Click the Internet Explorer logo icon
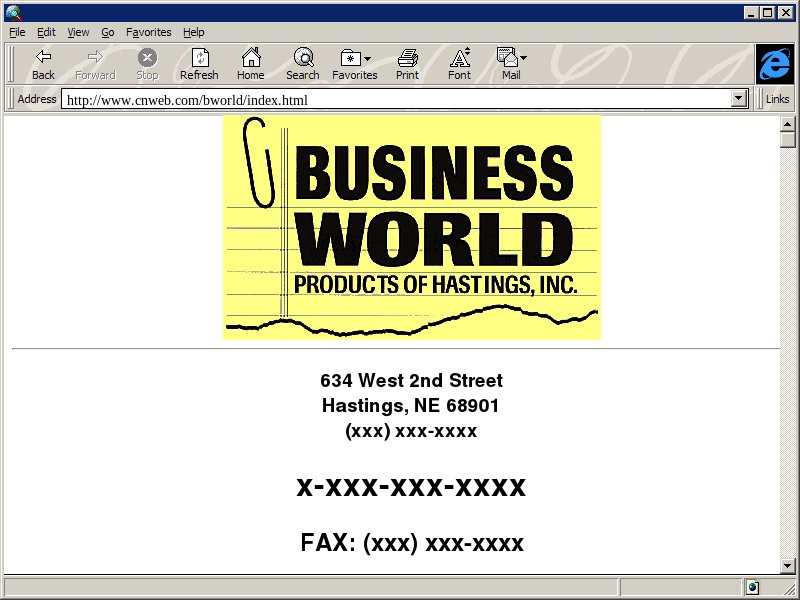 (x=774, y=64)
